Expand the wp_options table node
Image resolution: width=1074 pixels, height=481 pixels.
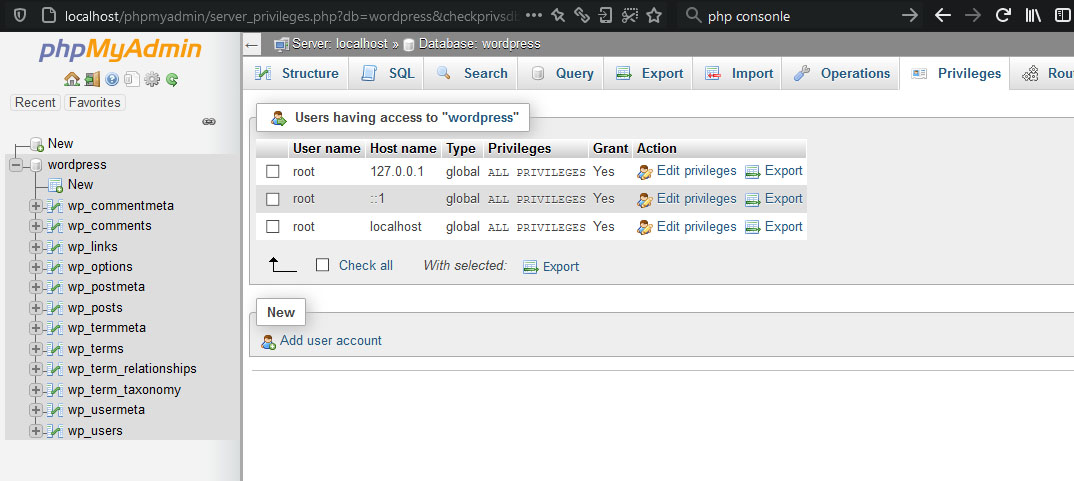coord(36,267)
